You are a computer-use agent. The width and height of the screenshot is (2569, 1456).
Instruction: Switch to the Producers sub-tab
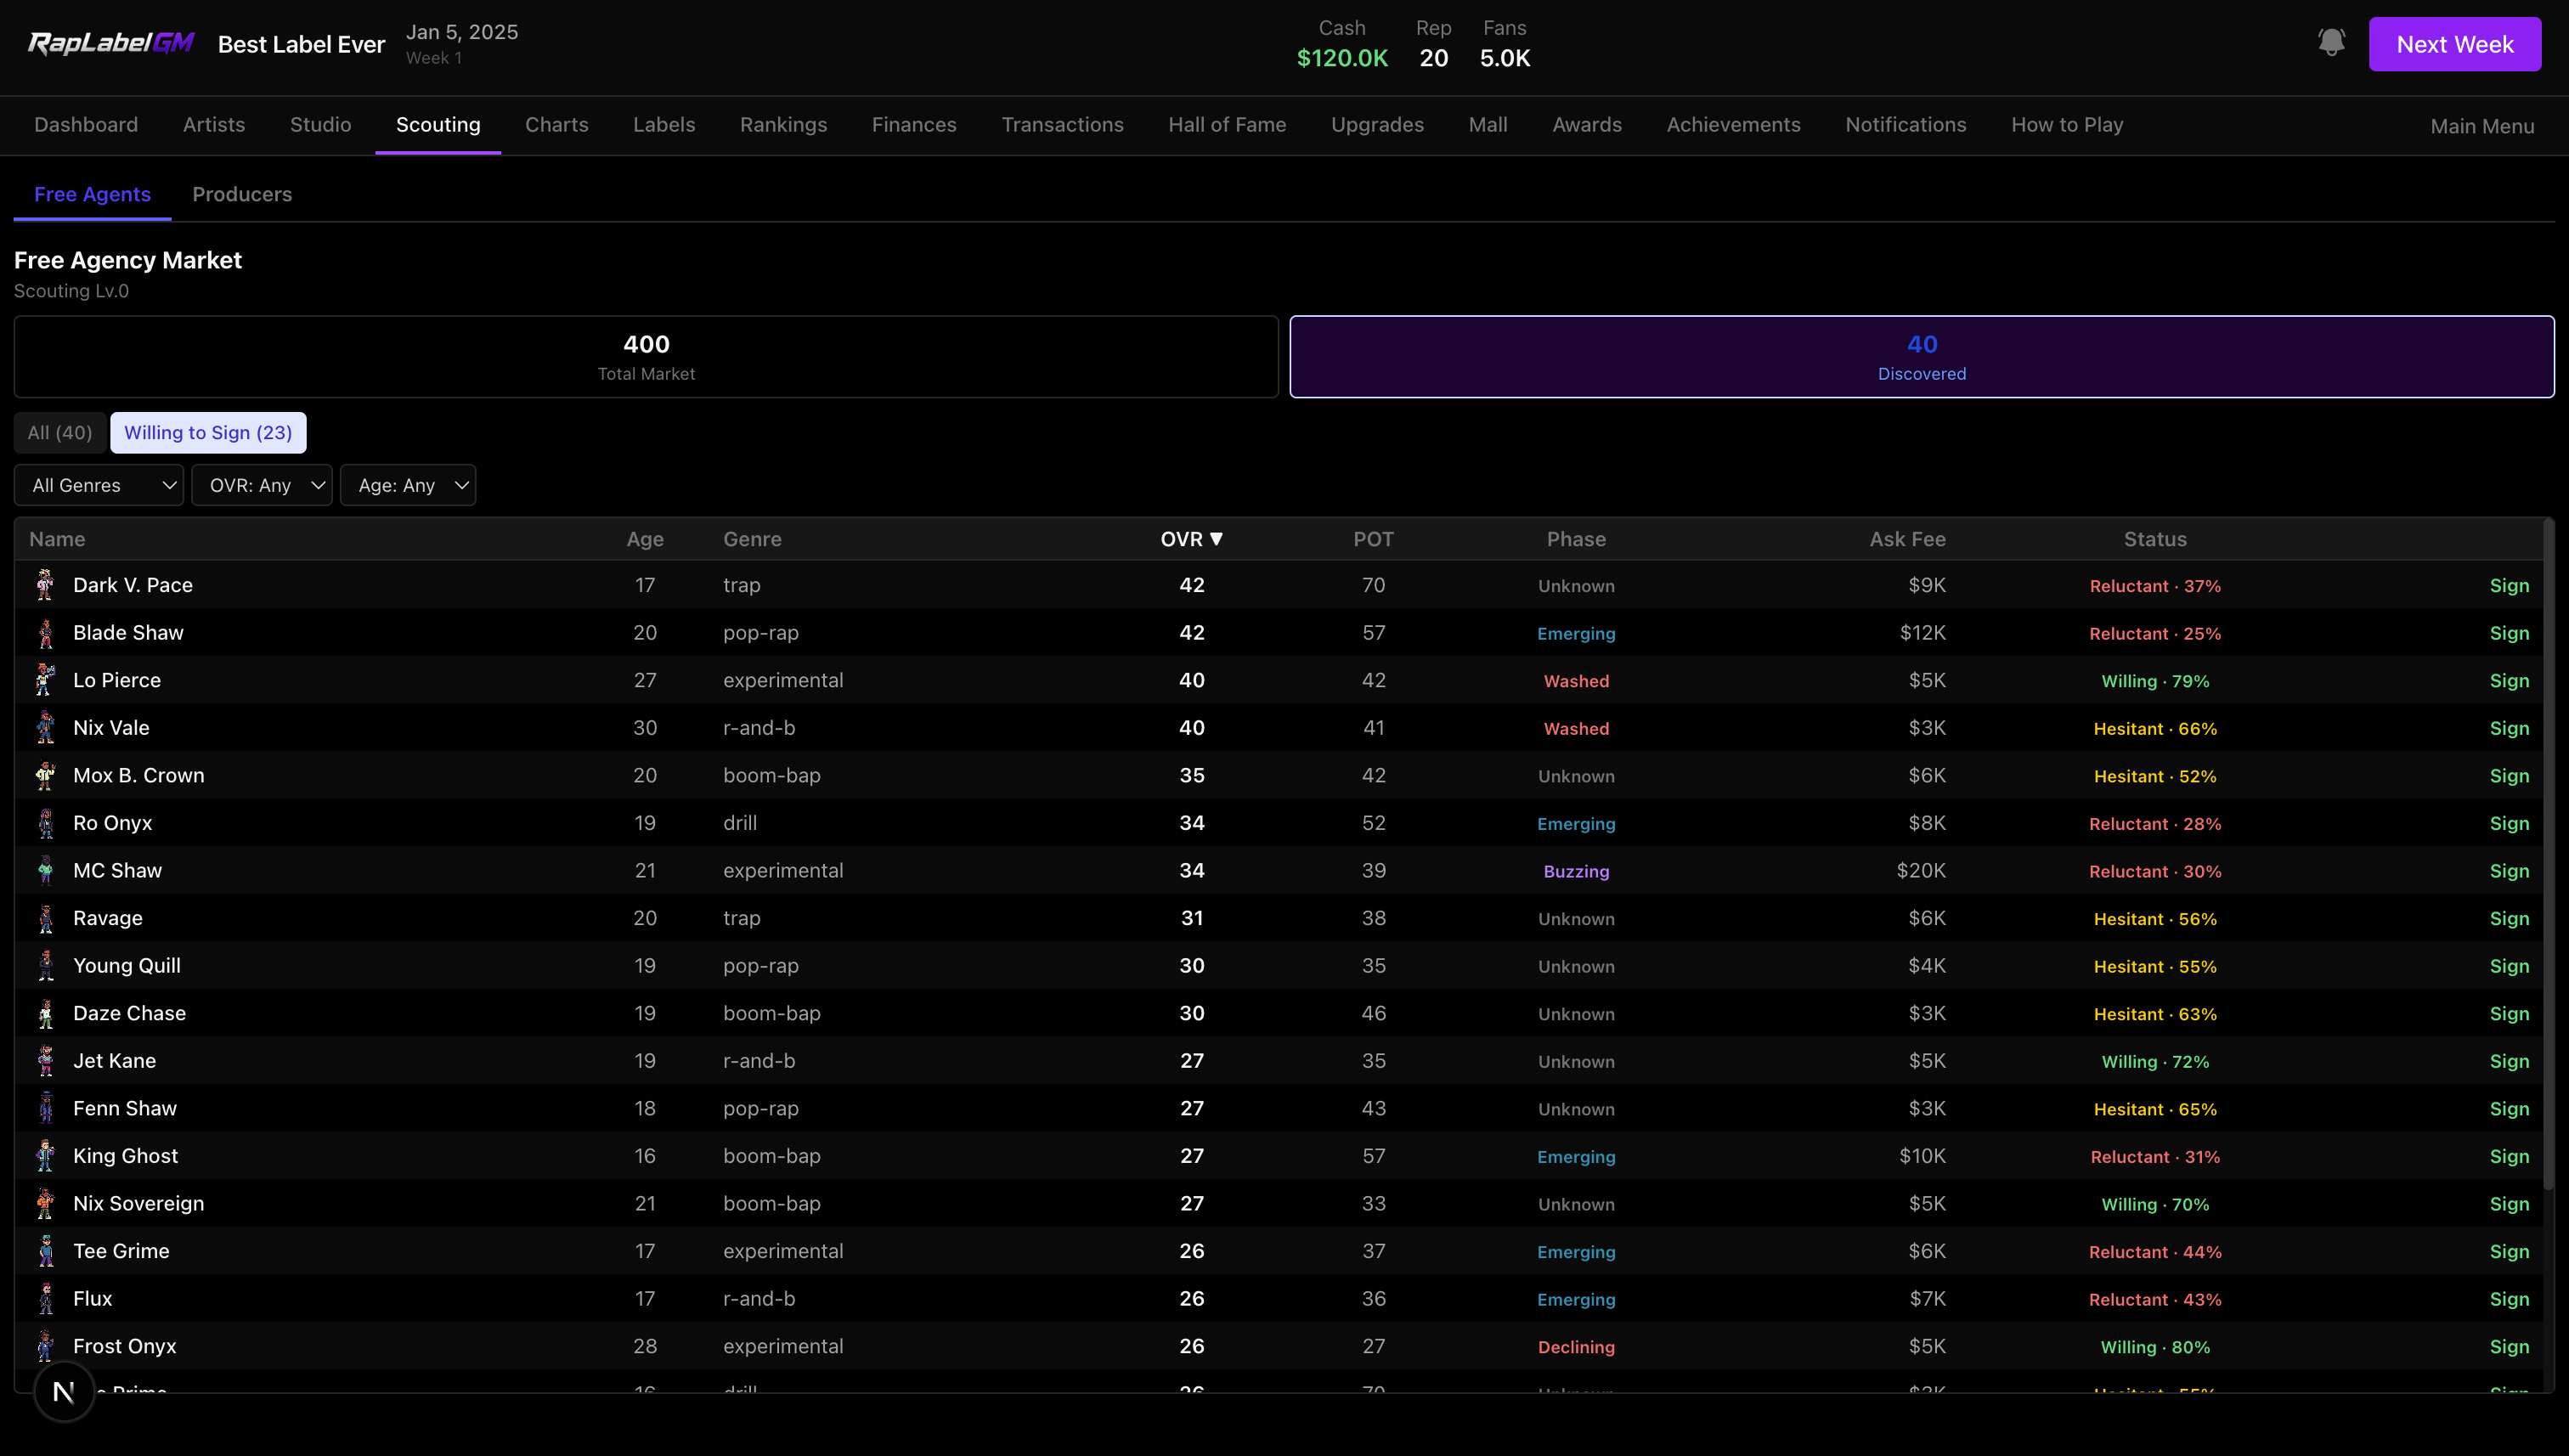click(242, 194)
